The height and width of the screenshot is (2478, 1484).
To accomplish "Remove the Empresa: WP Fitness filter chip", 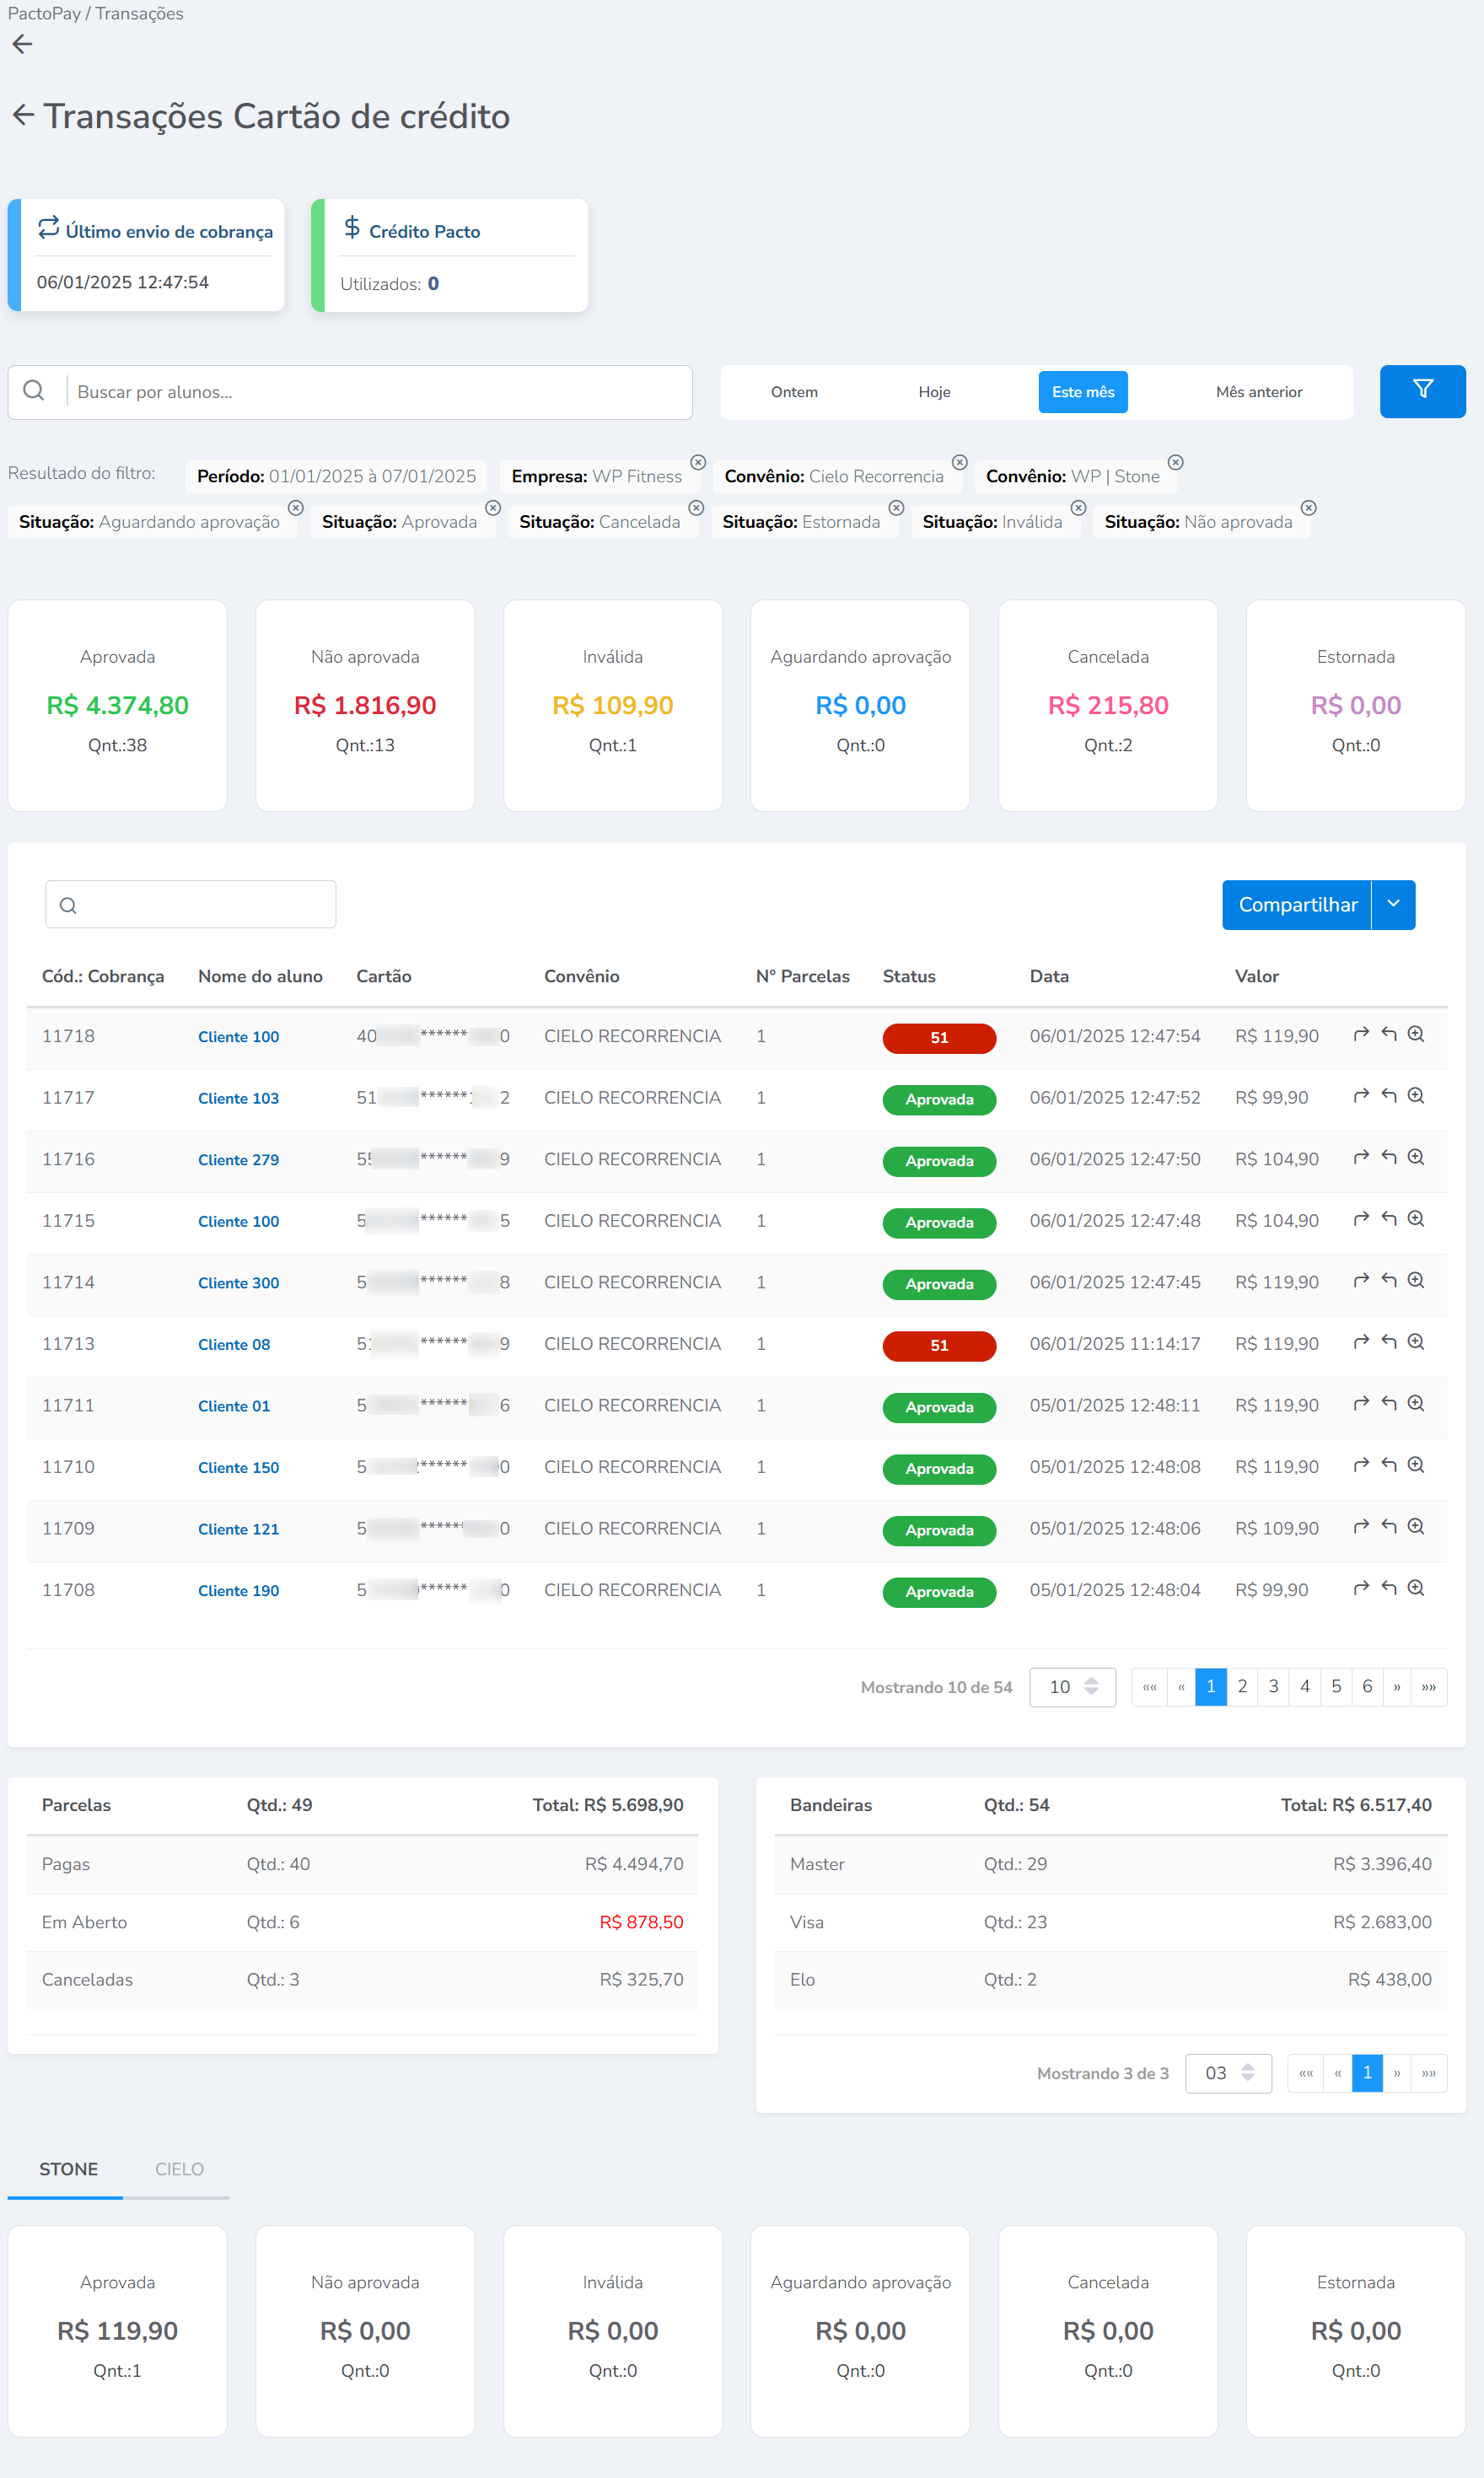I will 698,462.
